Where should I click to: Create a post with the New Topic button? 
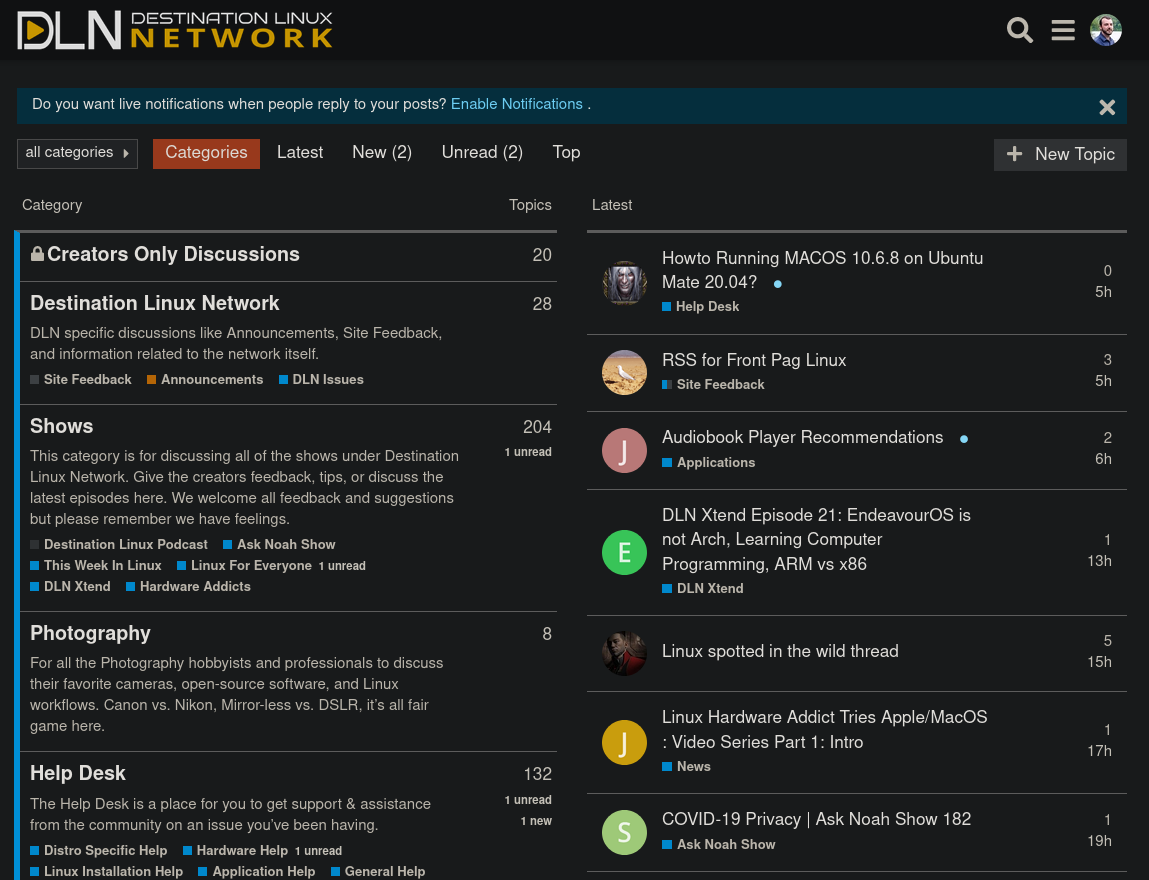pos(1060,155)
